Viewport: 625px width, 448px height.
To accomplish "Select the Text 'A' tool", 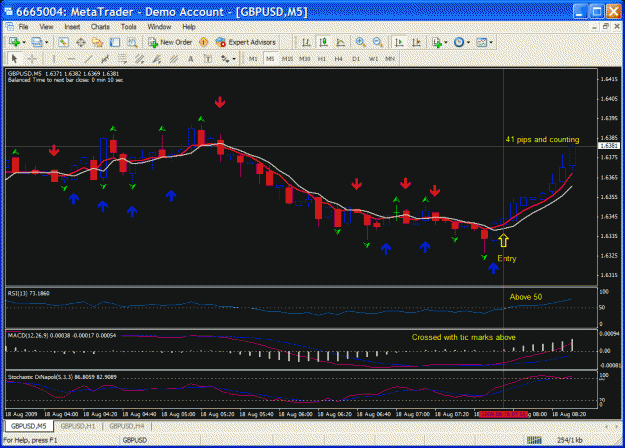I will tap(191, 59).
